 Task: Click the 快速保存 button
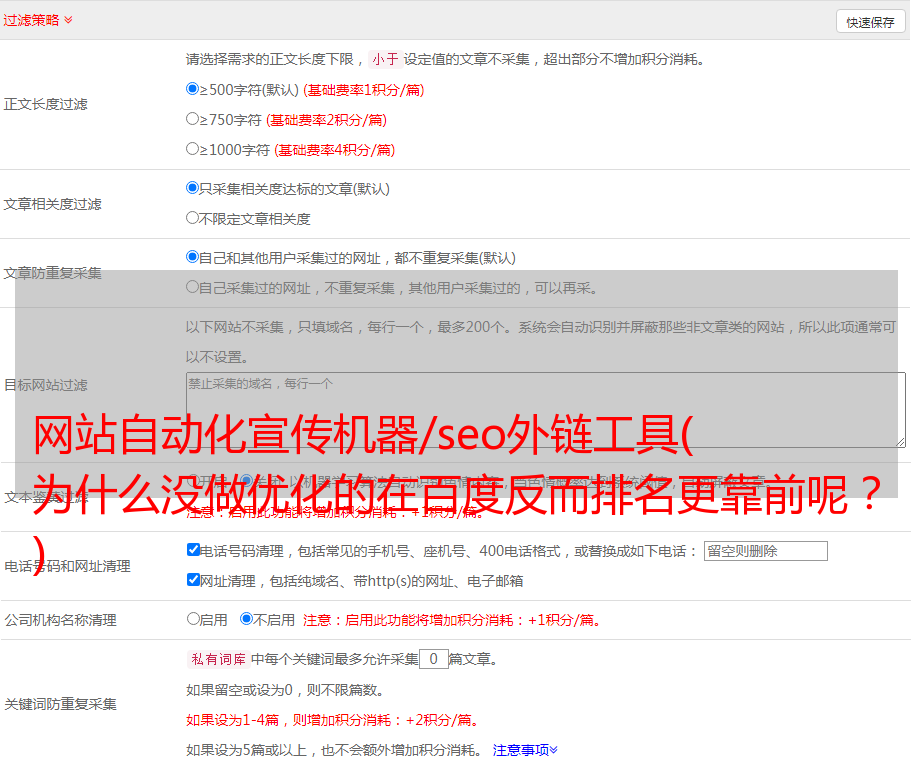point(870,22)
